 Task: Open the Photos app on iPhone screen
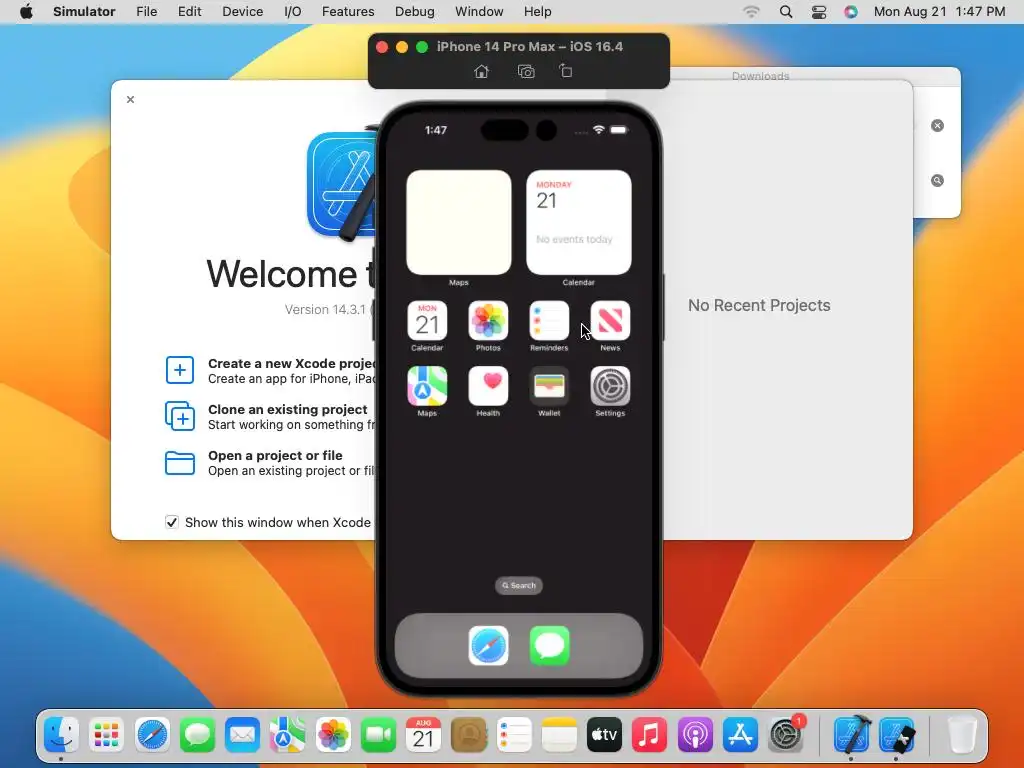(488, 321)
